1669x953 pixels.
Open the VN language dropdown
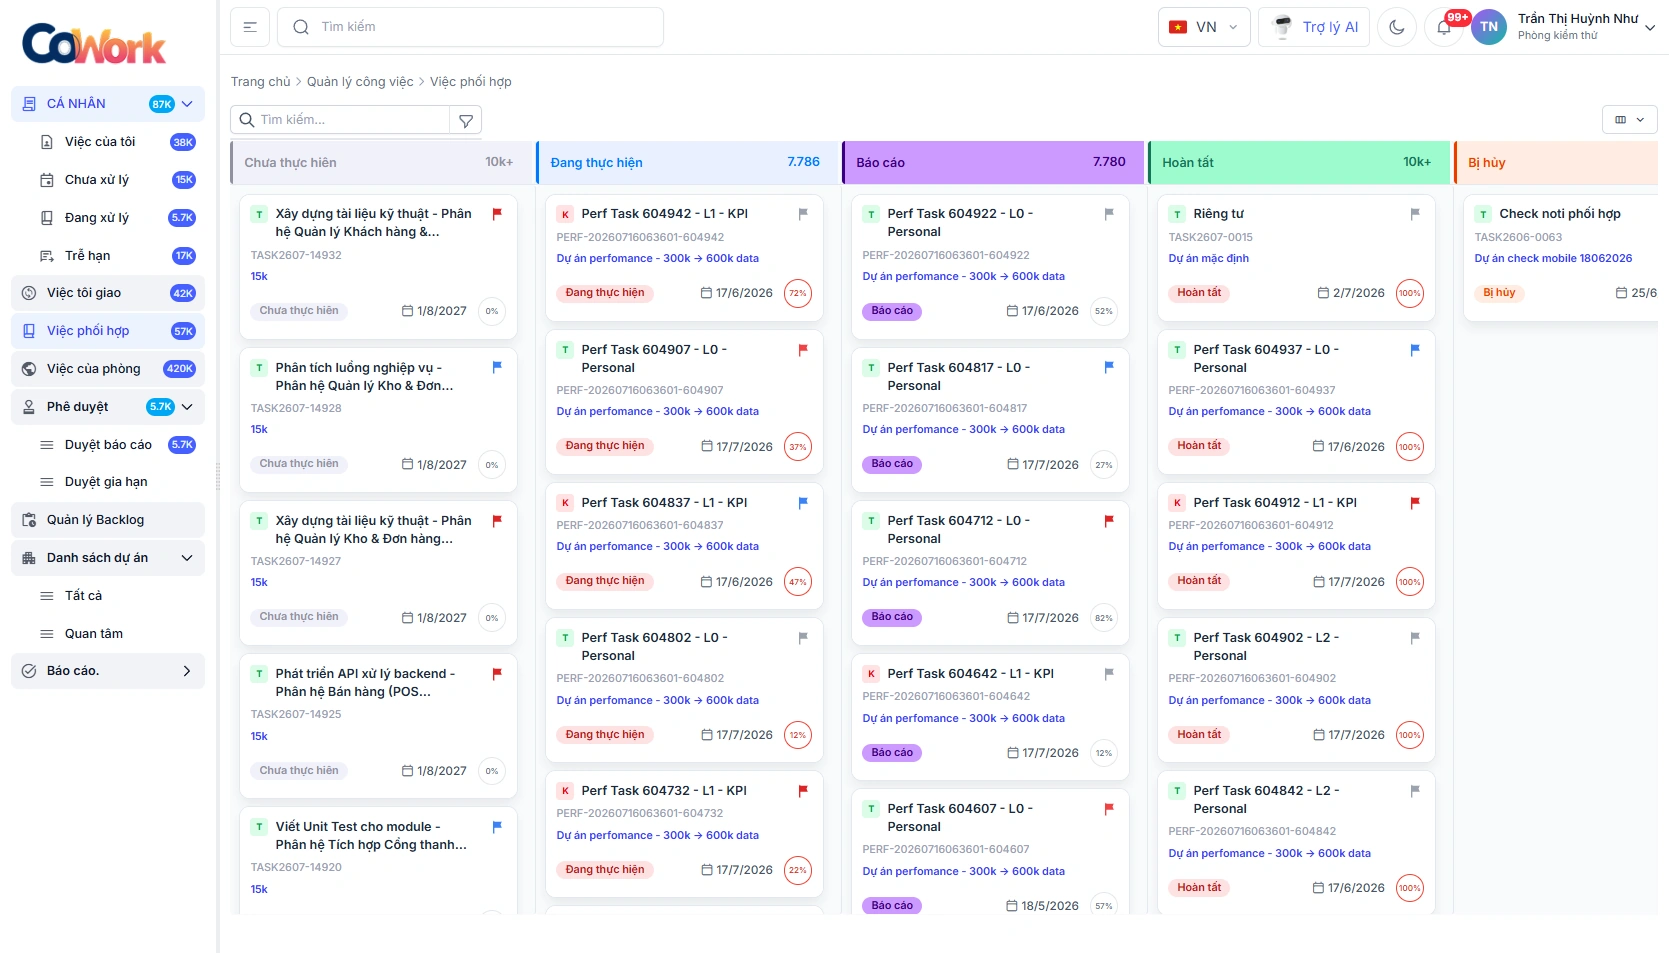click(x=1204, y=27)
